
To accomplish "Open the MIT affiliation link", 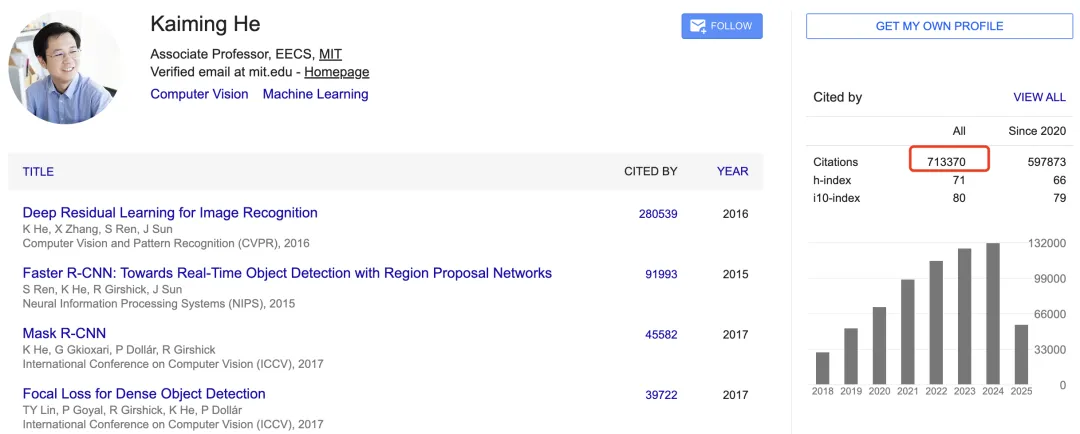I will pos(330,54).
